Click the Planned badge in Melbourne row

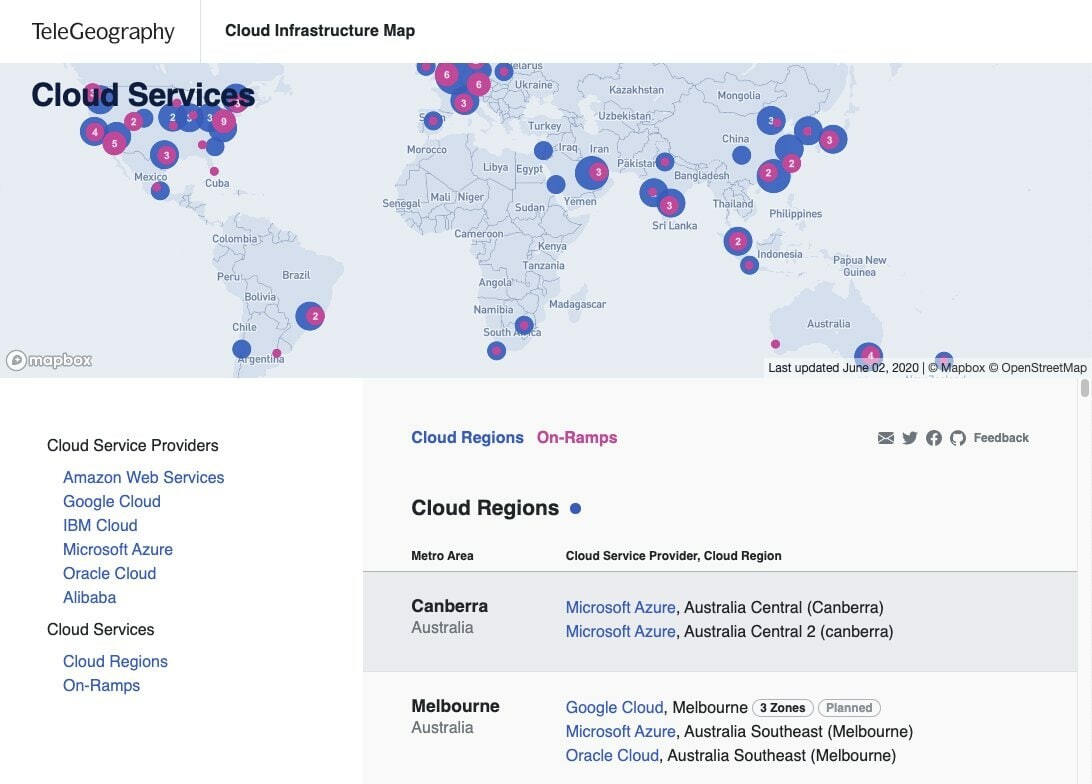click(x=849, y=708)
